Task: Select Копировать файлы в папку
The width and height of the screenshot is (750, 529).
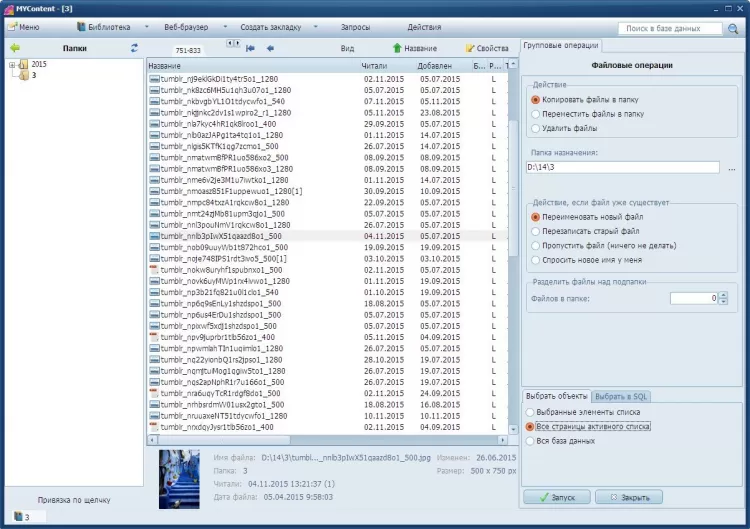Action: click(585, 100)
